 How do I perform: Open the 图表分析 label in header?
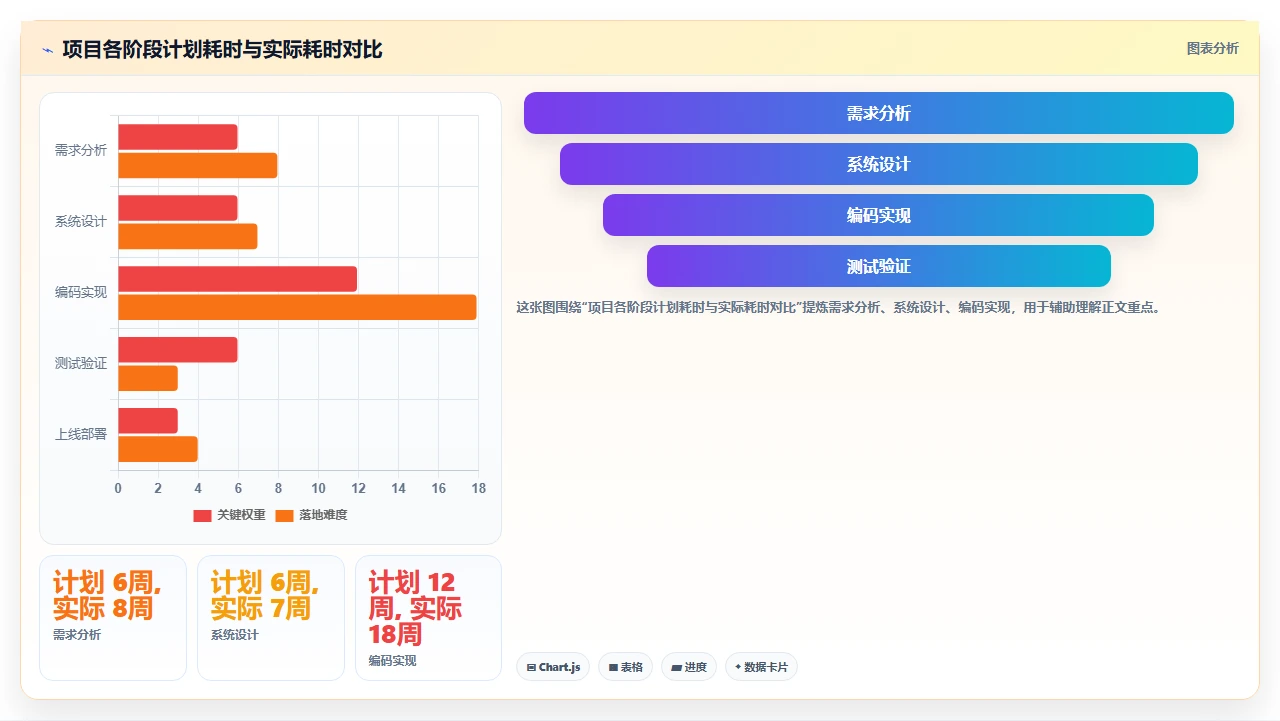tap(1212, 48)
